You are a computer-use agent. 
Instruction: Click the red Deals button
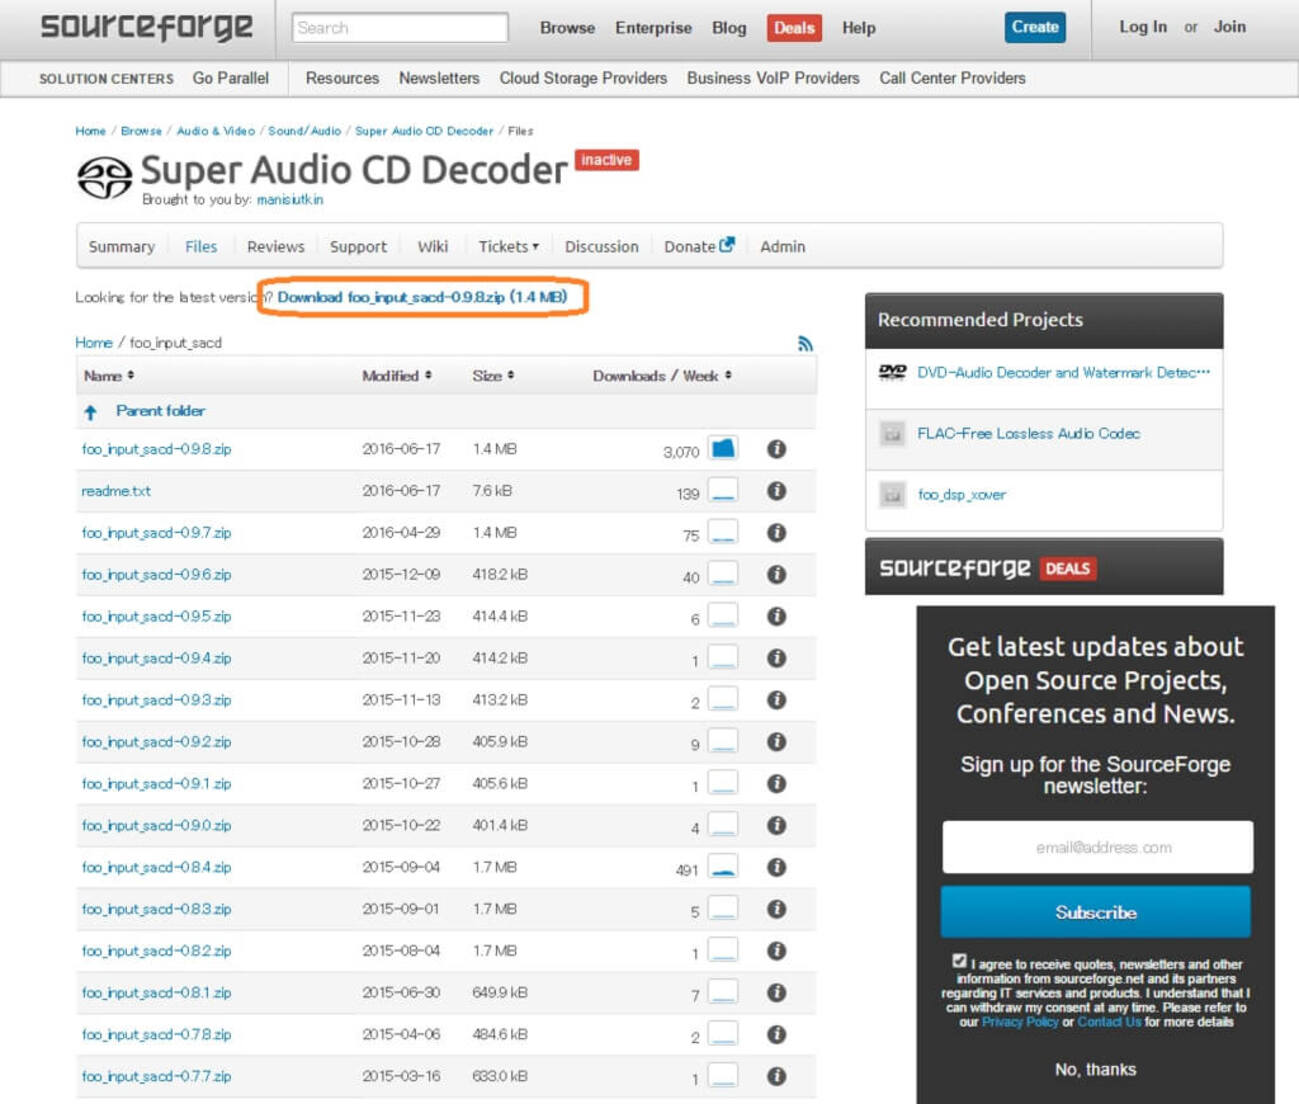tap(793, 28)
